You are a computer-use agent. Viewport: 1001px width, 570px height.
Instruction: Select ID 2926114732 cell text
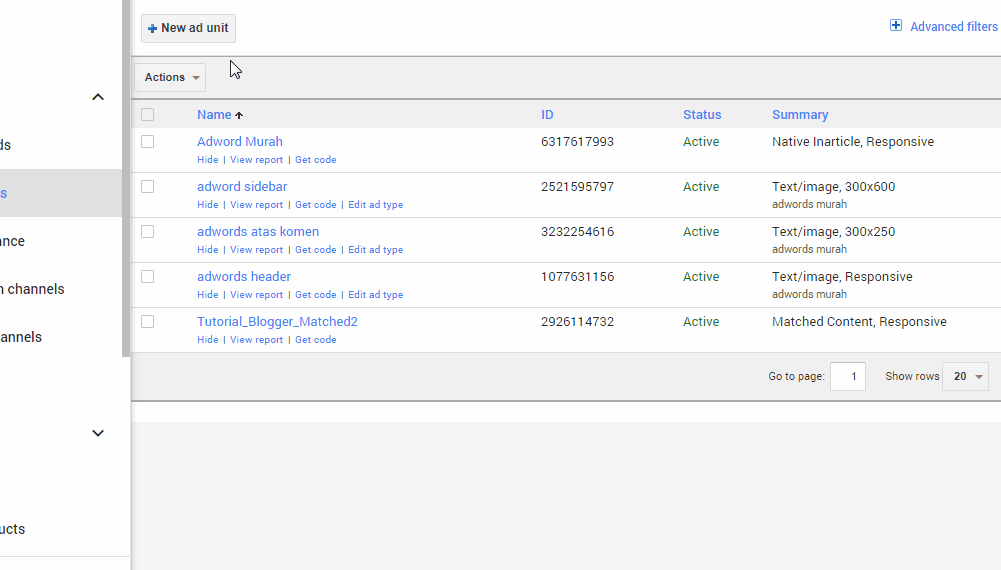point(577,322)
